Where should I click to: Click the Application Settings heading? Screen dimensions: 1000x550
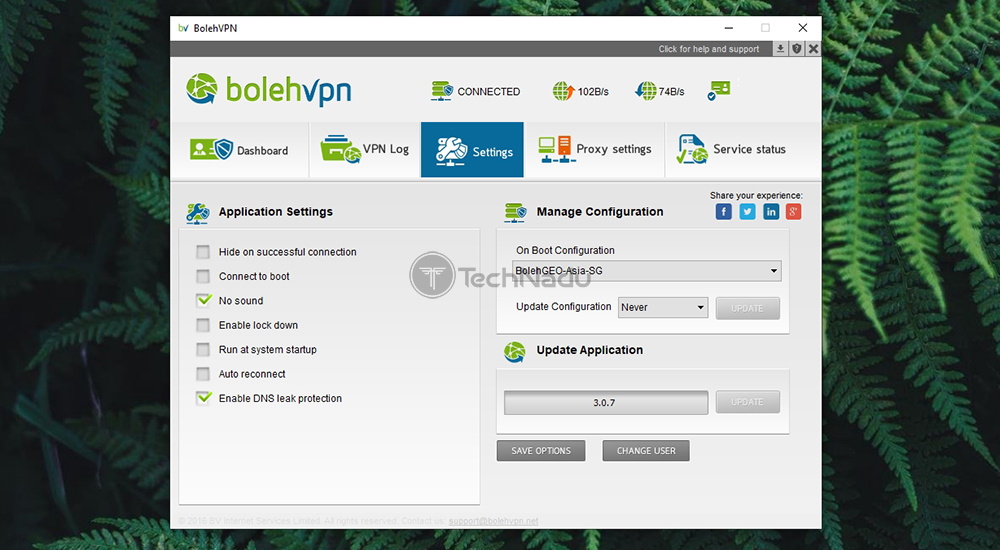click(276, 212)
